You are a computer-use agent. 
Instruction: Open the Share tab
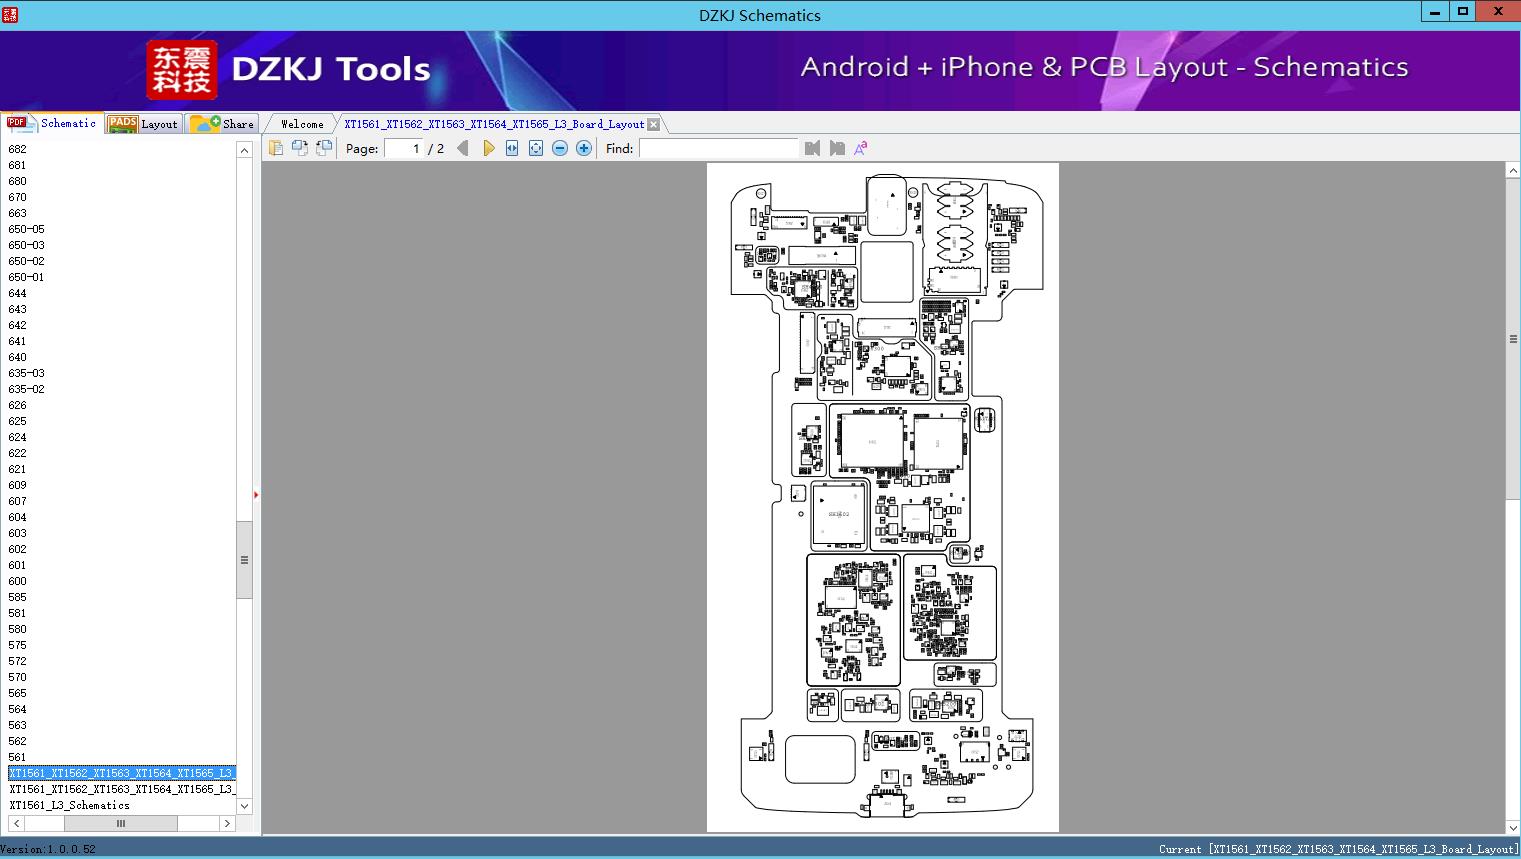(223, 124)
